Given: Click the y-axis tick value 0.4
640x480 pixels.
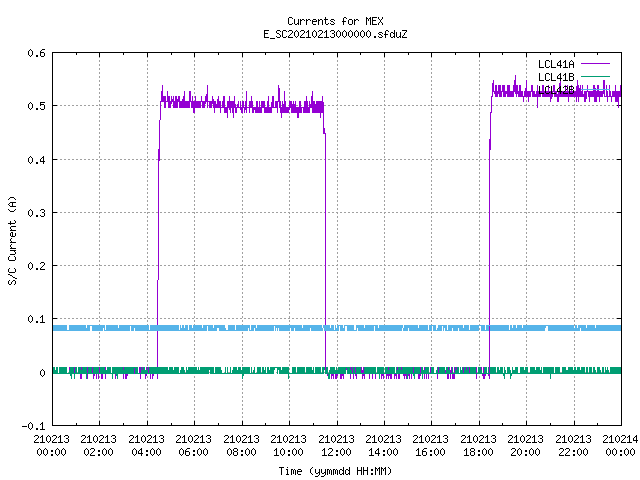Looking at the screenshot, I should [36, 160].
